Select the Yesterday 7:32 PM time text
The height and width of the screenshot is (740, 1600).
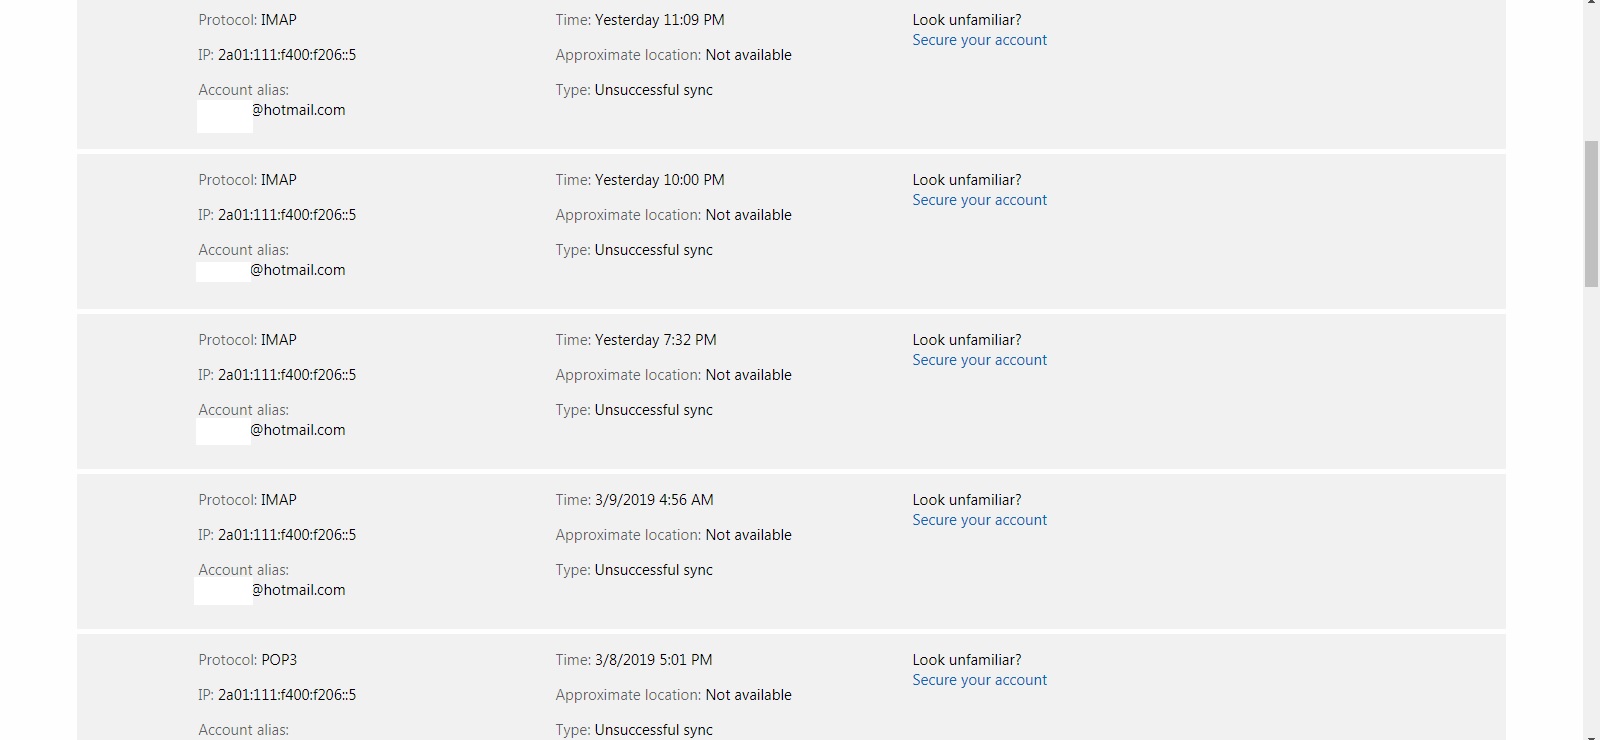[x=655, y=340]
